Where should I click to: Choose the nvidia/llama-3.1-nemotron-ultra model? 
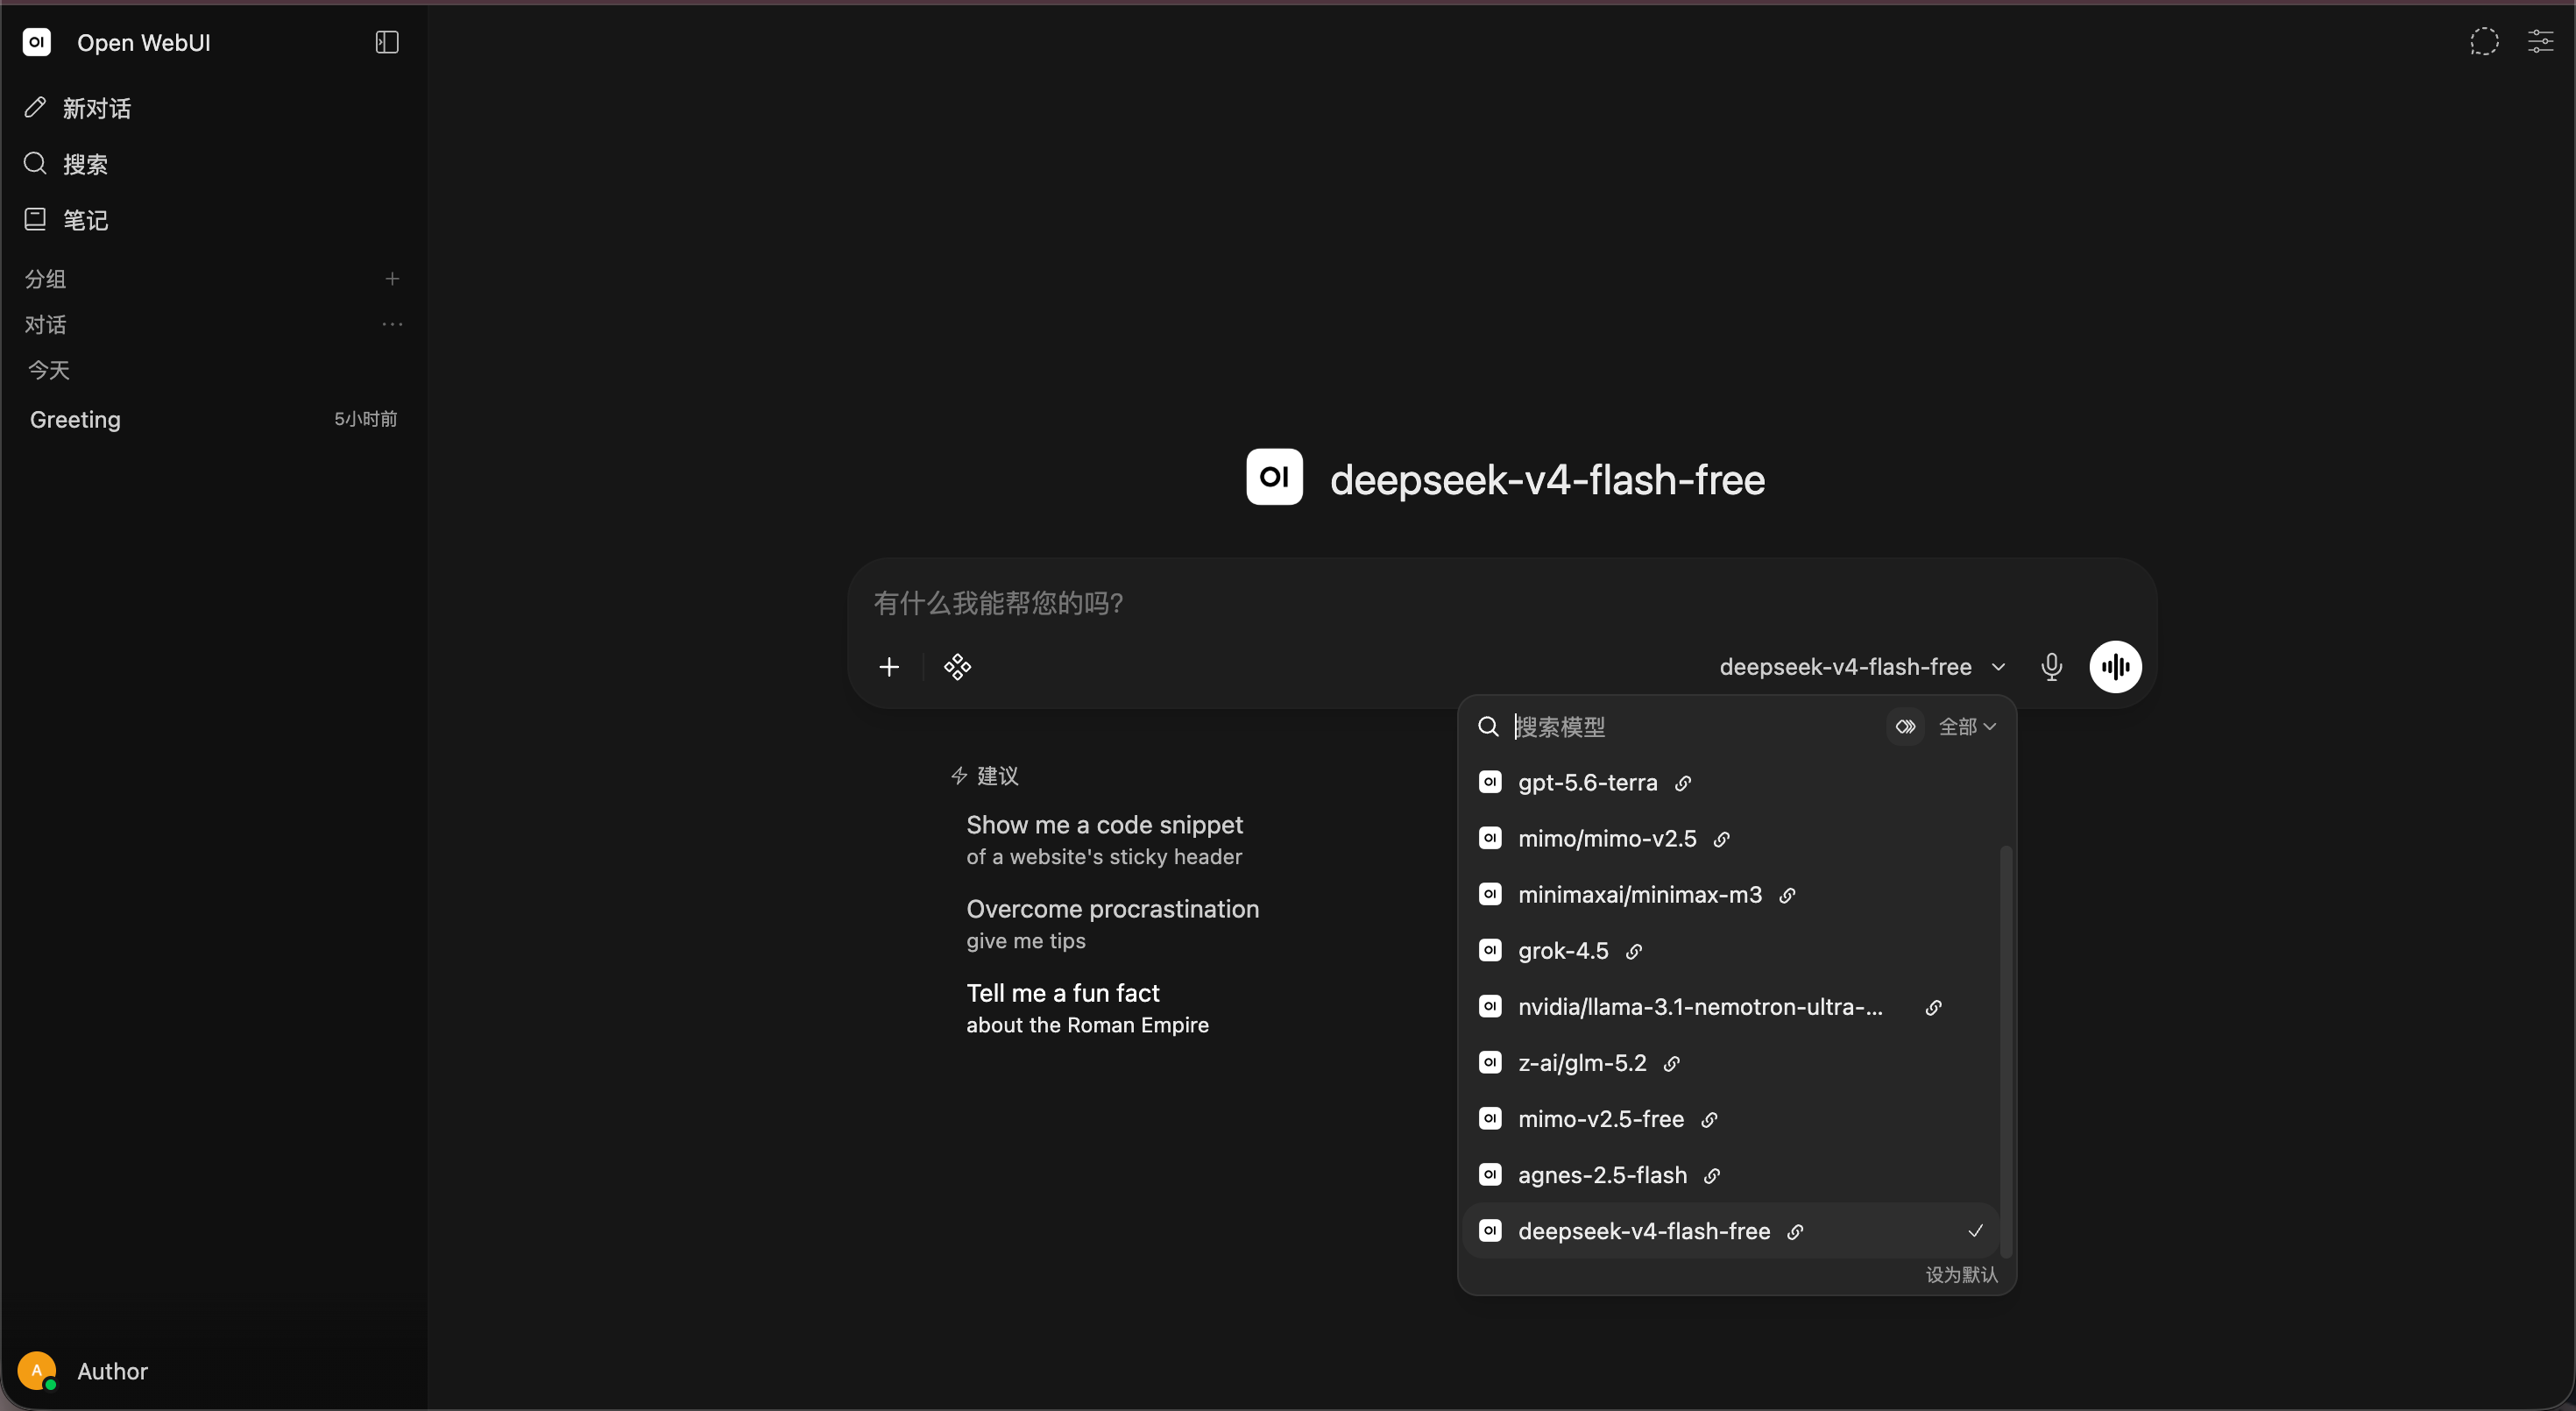[1730, 1007]
